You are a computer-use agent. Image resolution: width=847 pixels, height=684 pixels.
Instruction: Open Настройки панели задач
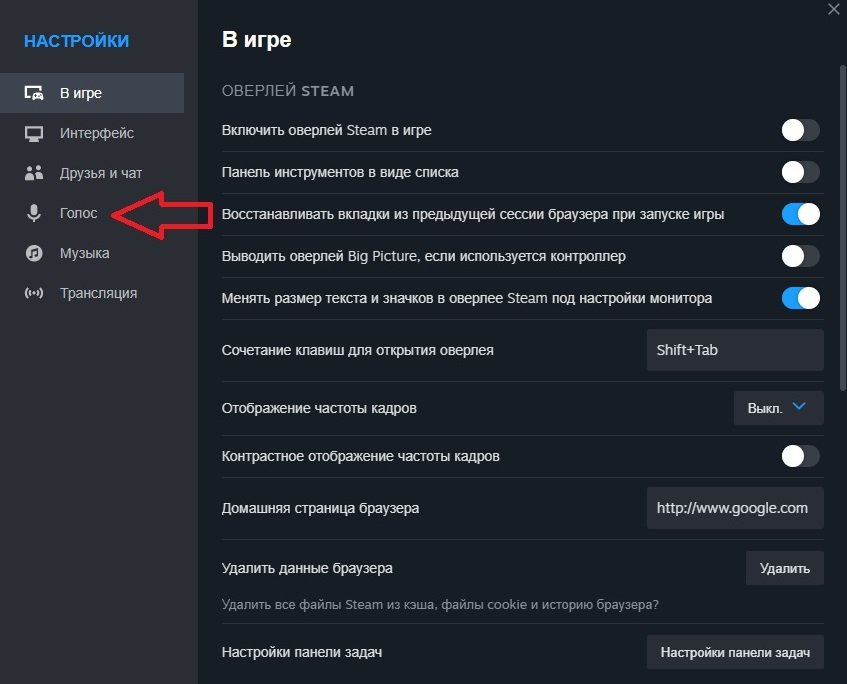pos(735,651)
